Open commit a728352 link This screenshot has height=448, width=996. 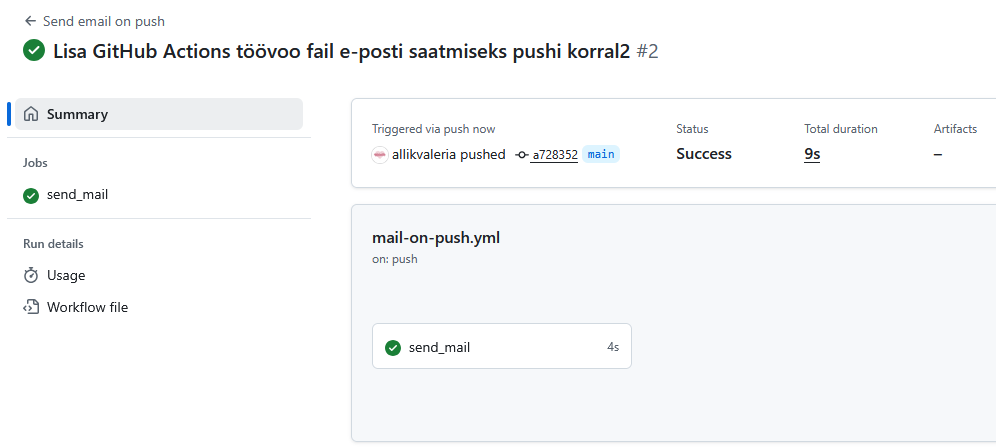point(554,155)
